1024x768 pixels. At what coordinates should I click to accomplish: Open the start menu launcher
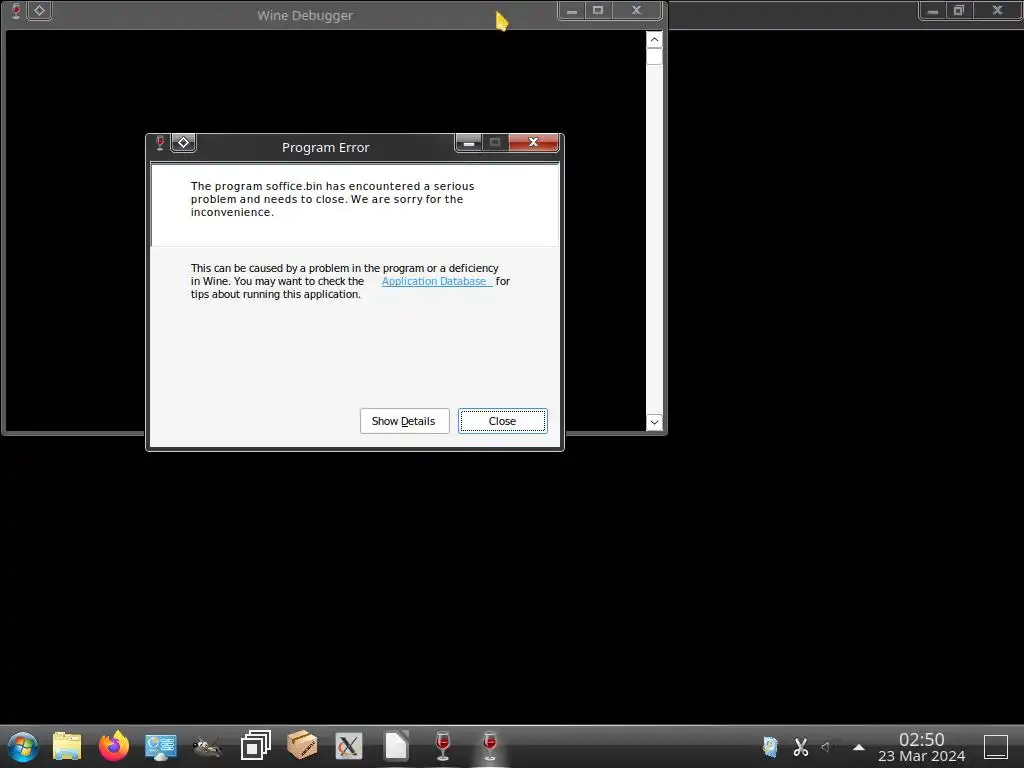(x=23, y=746)
